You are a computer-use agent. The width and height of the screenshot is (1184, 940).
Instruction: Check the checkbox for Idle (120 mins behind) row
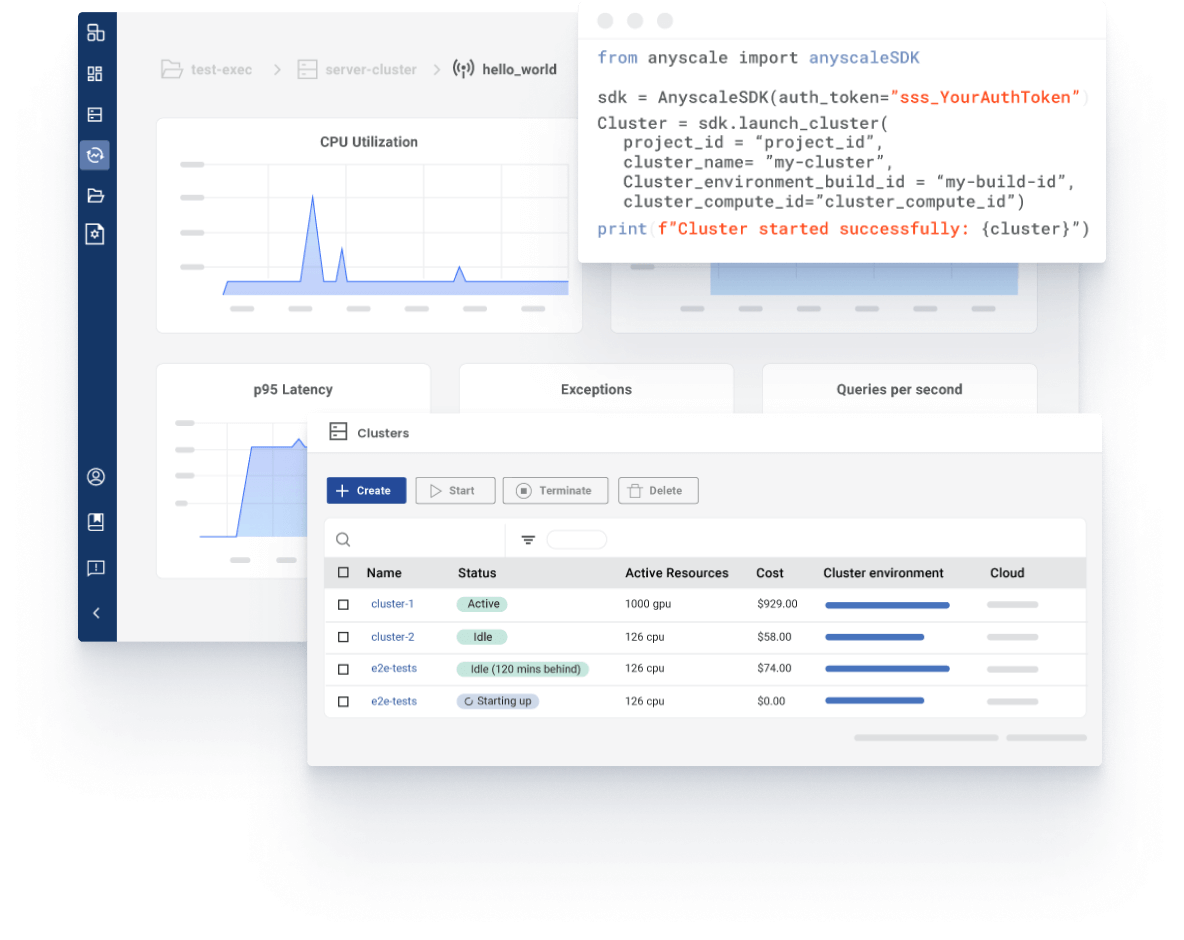tap(344, 670)
